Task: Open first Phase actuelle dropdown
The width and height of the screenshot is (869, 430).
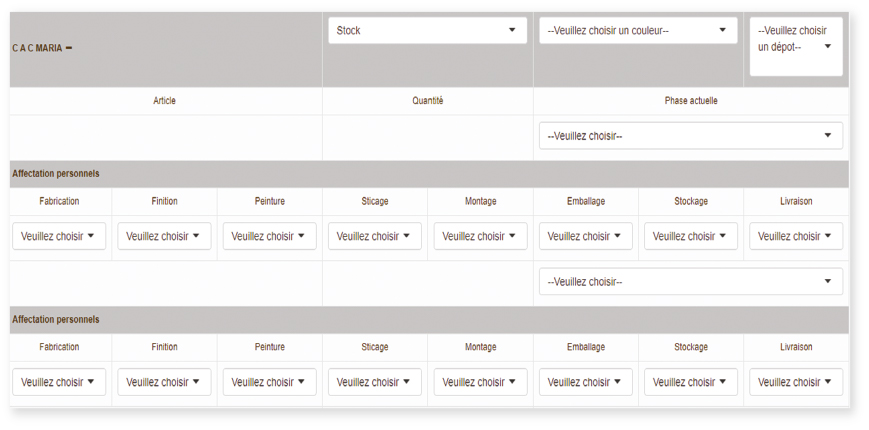Action: [691, 136]
